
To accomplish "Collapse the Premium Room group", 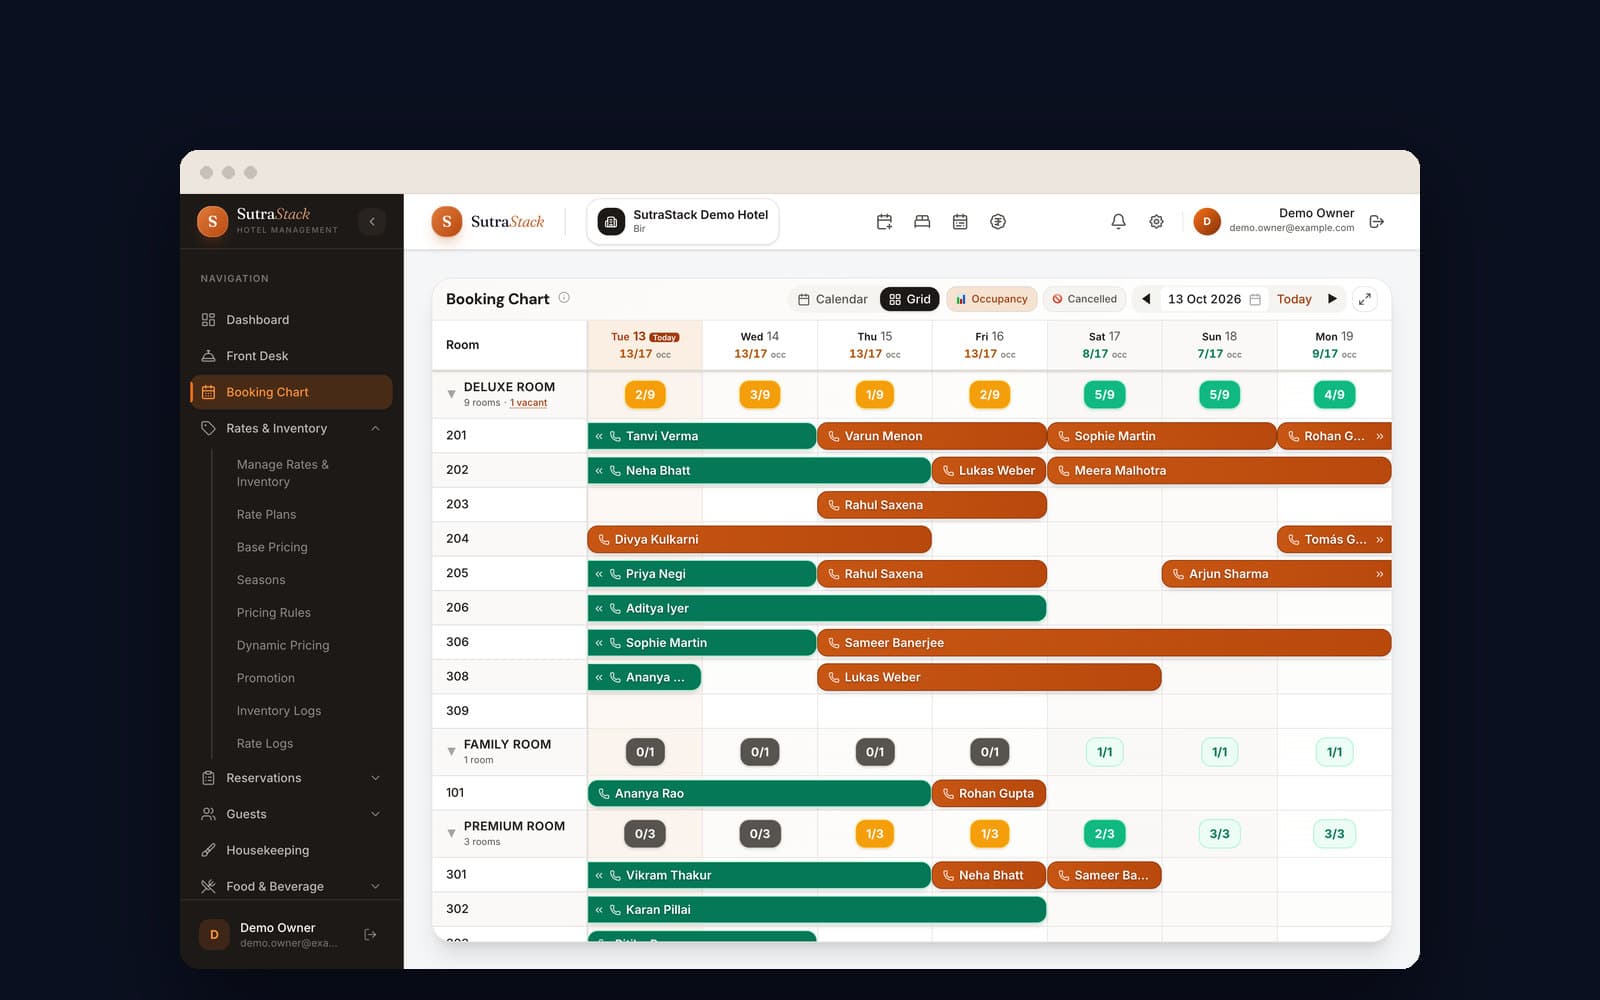I will pyautogui.click(x=451, y=833).
